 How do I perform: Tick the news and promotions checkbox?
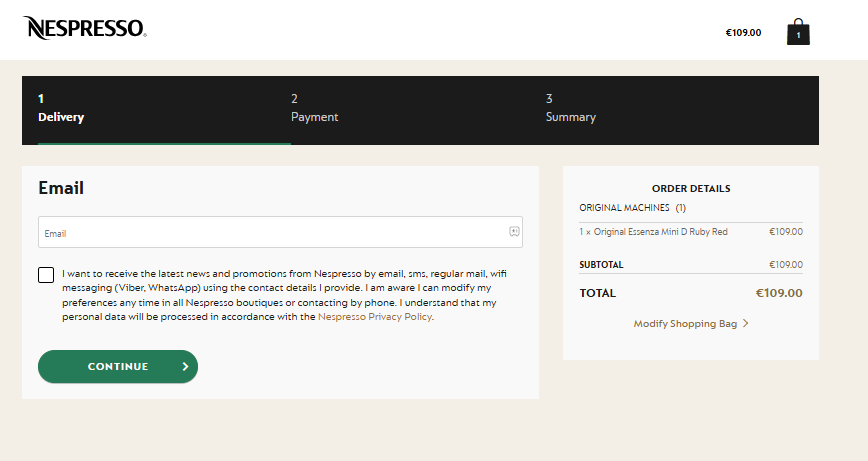point(46,275)
